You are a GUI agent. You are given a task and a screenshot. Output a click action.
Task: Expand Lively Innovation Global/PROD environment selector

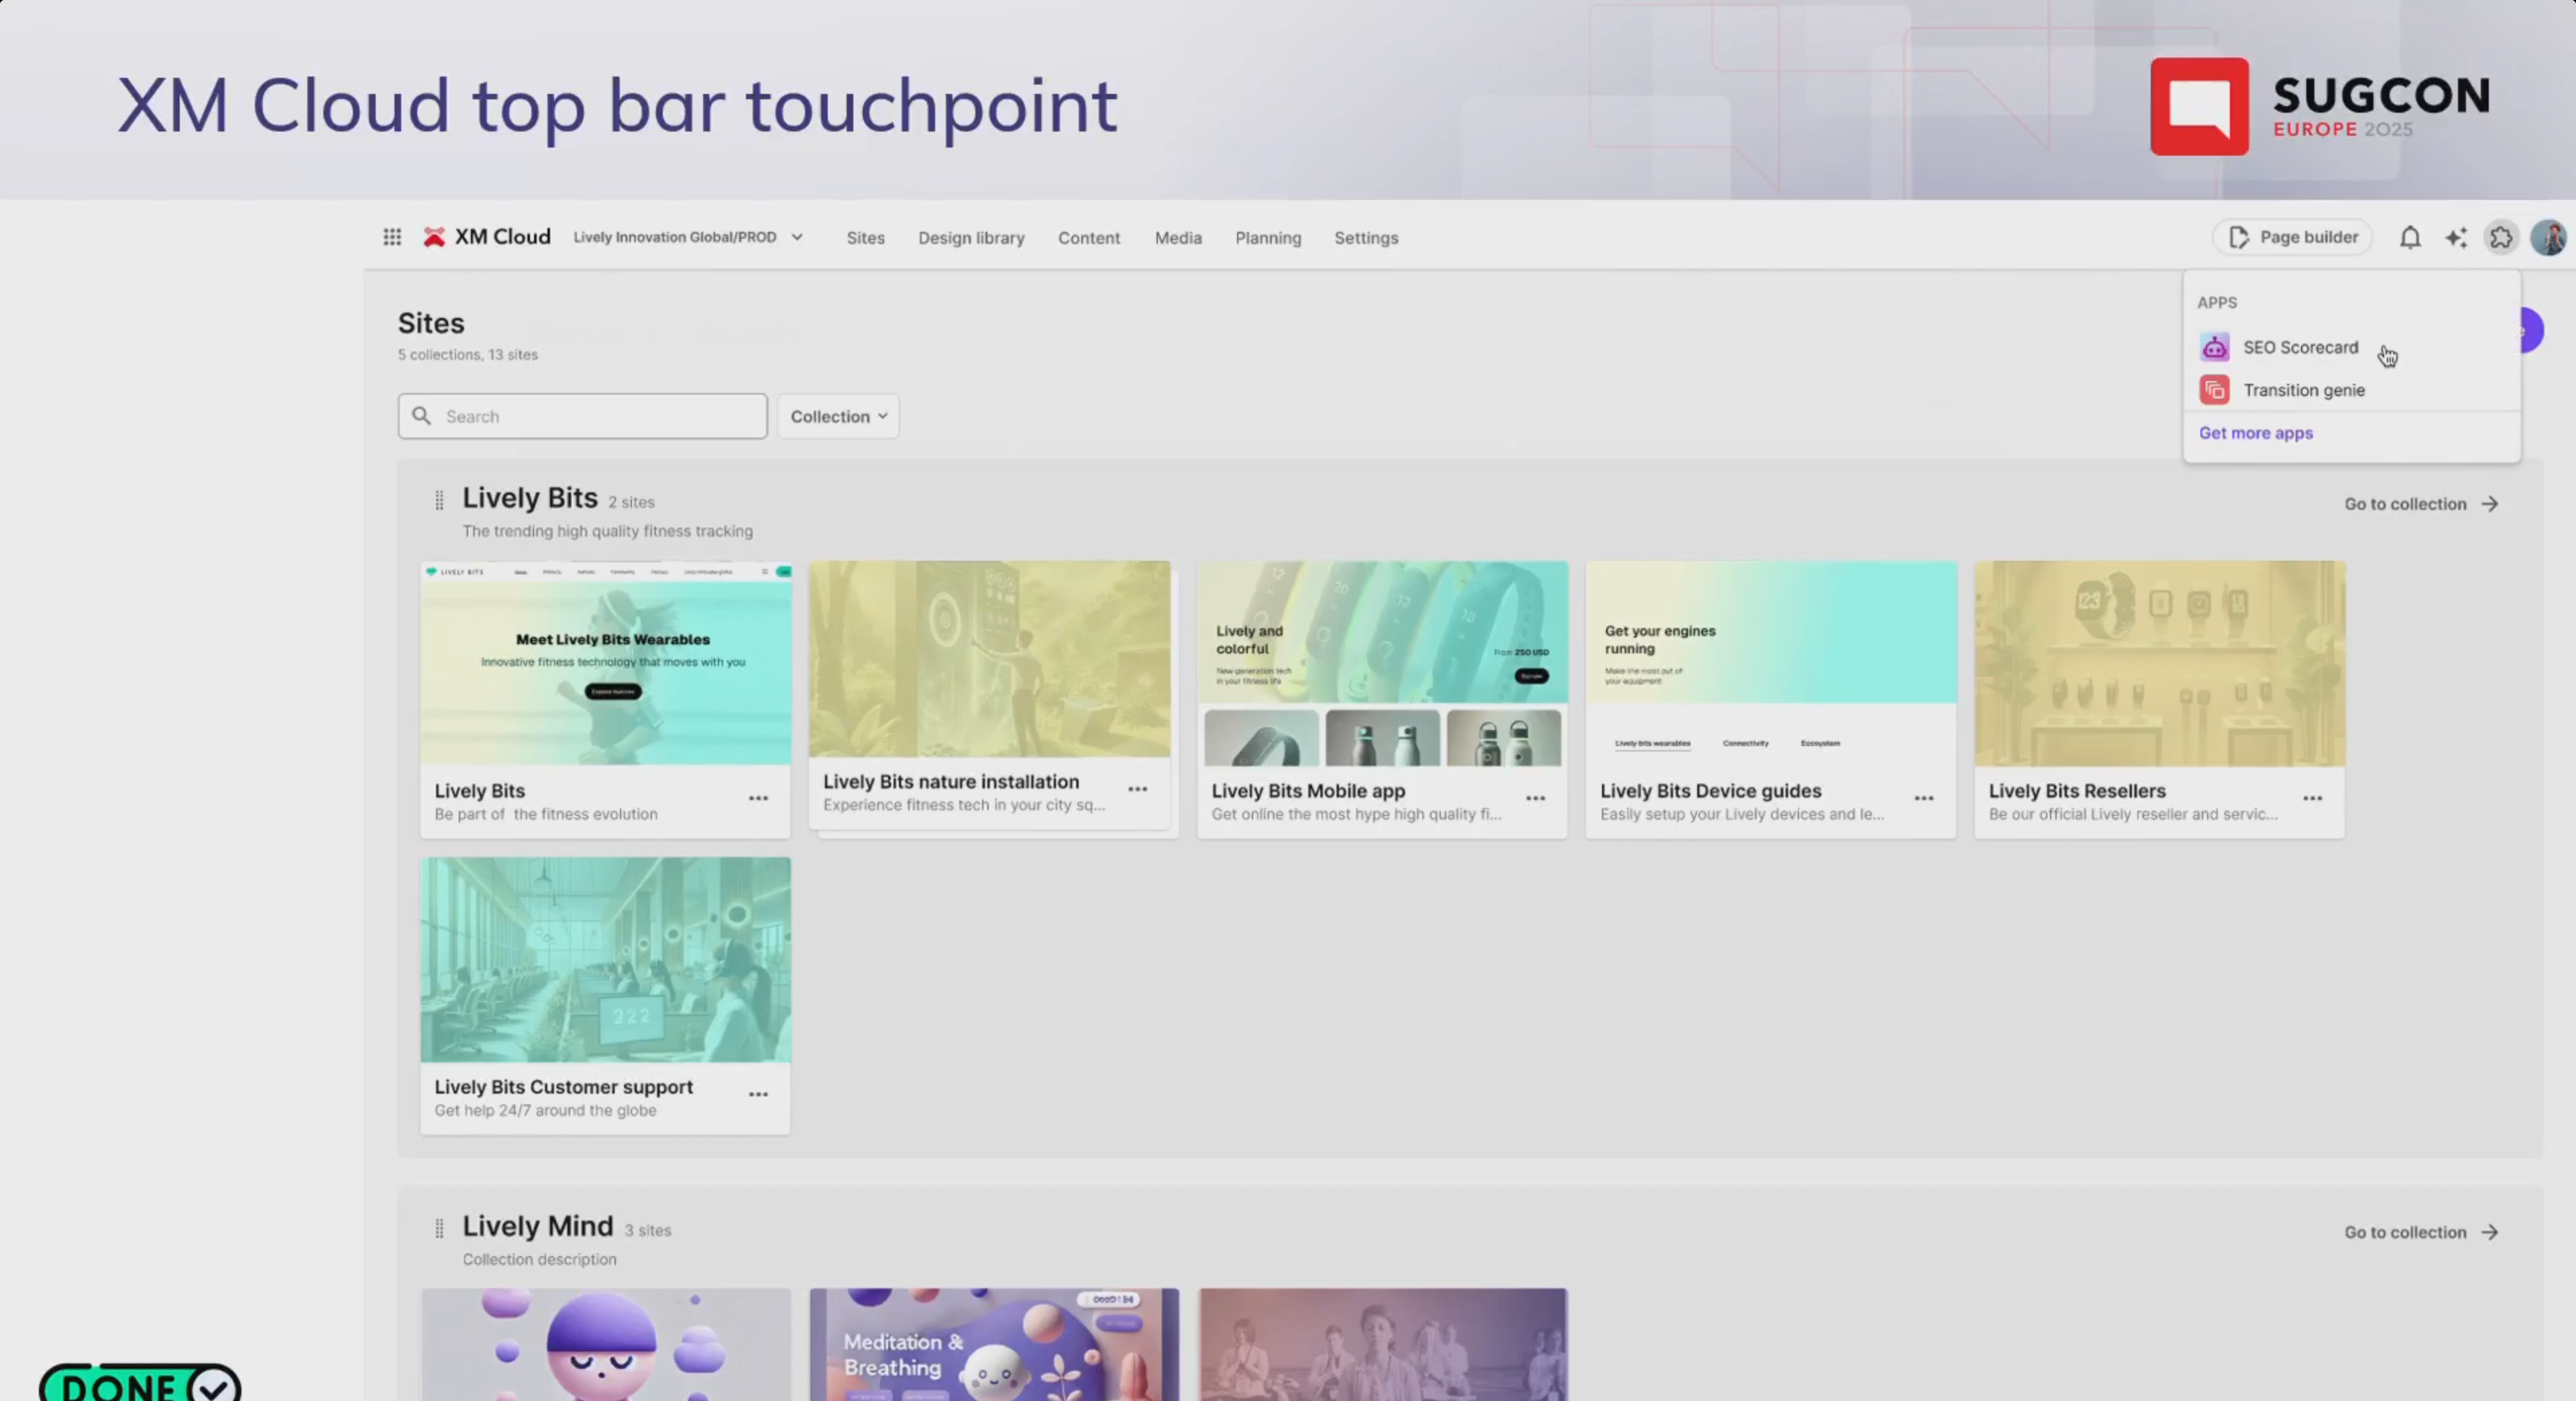pos(688,237)
